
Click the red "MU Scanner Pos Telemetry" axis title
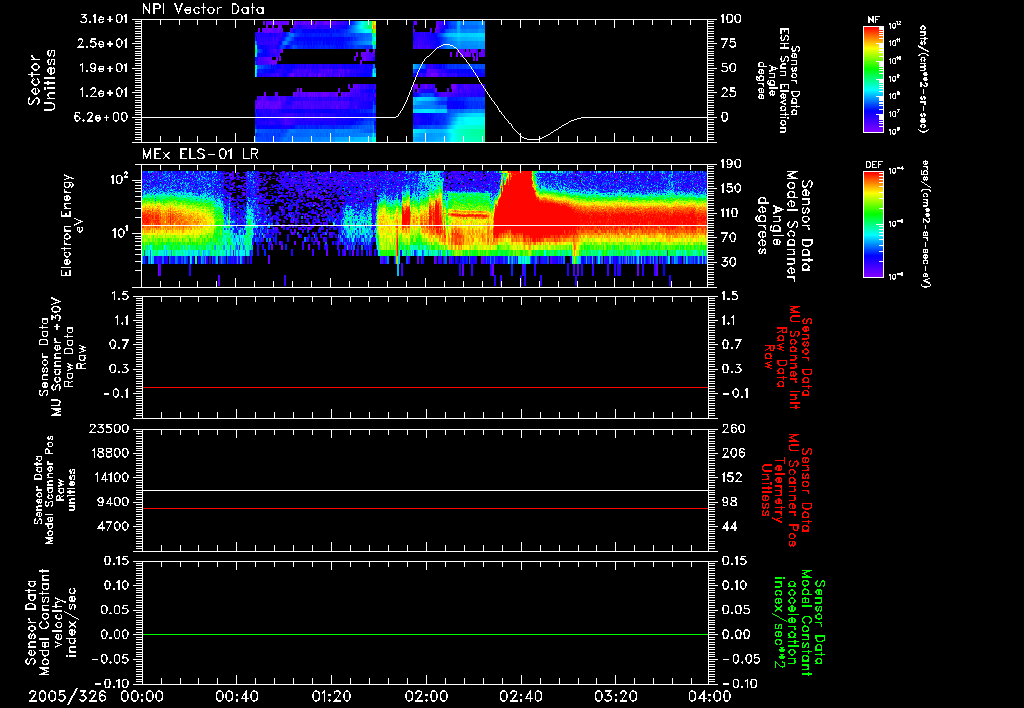pyautogui.click(x=787, y=490)
